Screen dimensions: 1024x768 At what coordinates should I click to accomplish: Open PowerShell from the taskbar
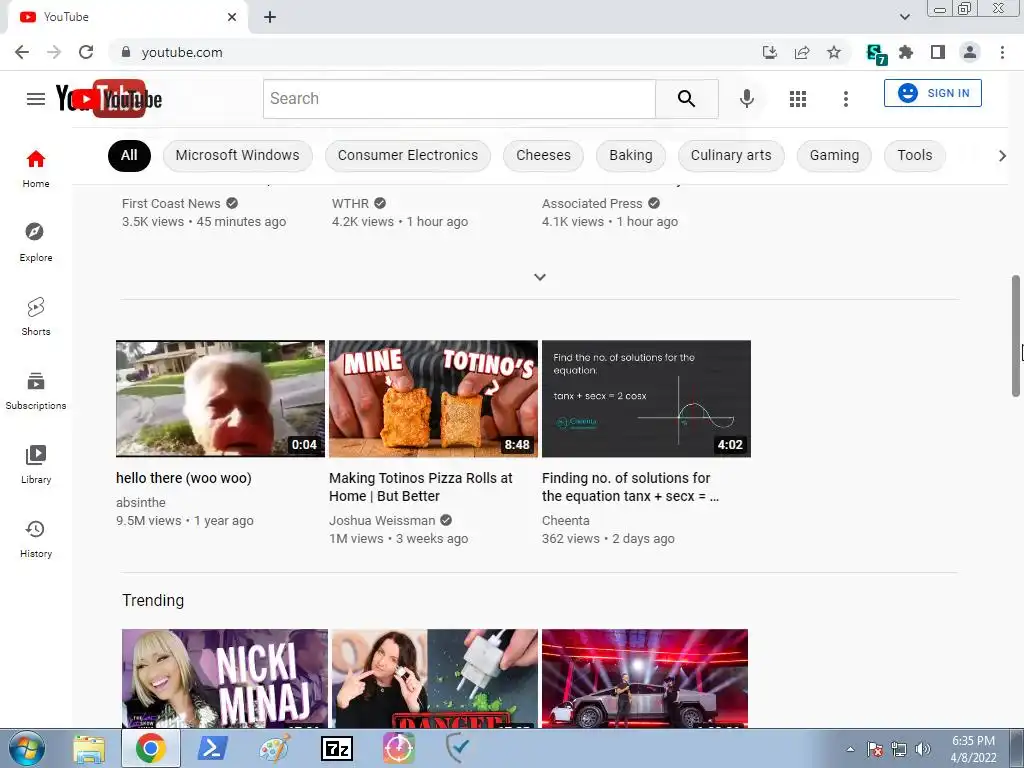[212, 749]
